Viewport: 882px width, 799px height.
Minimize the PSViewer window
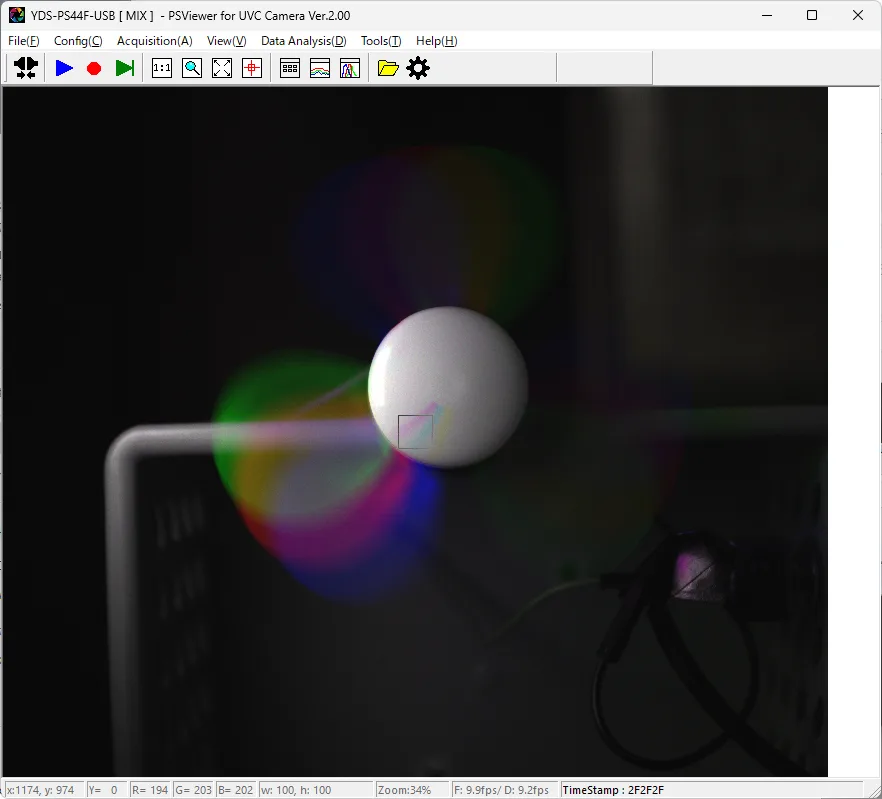(767, 15)
